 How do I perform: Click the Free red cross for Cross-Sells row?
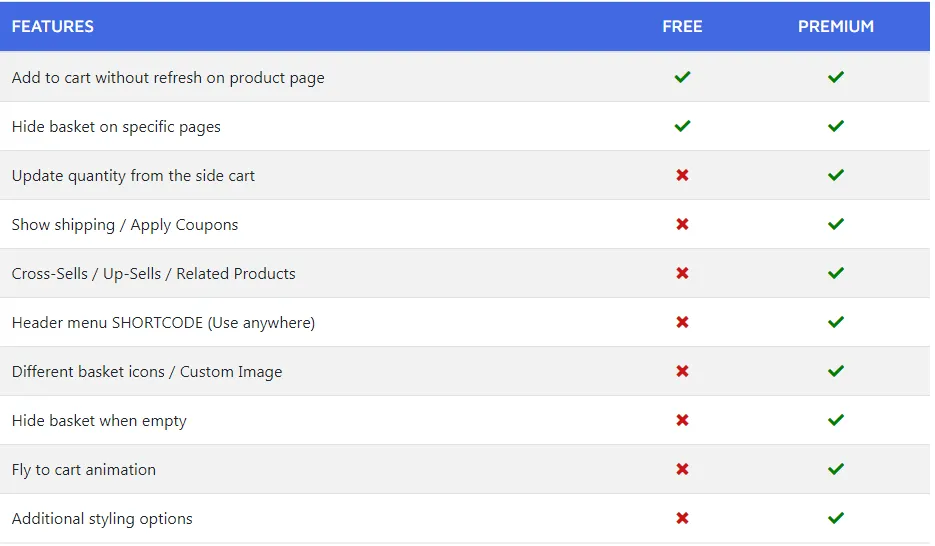coord(682,273)
